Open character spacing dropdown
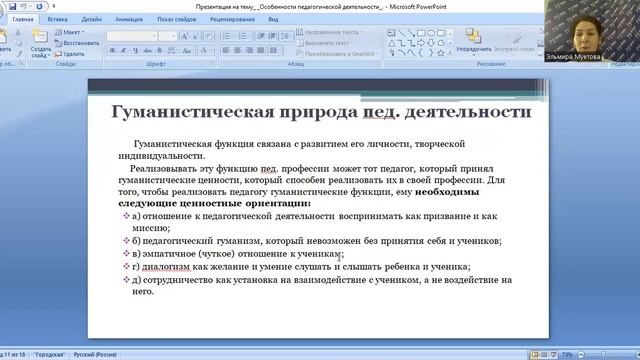 (172, 51)
